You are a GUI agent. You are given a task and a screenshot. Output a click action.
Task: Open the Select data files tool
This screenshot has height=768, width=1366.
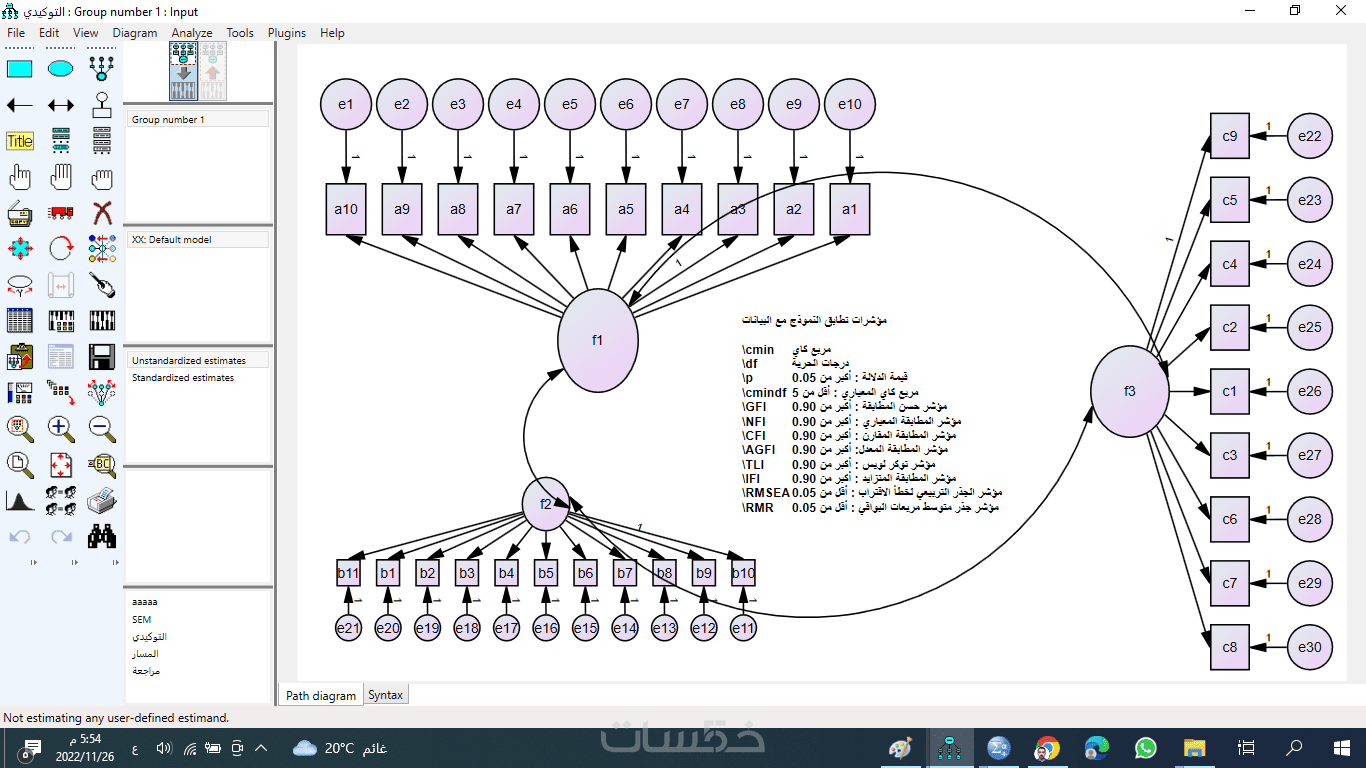click(x=20, y=320)
